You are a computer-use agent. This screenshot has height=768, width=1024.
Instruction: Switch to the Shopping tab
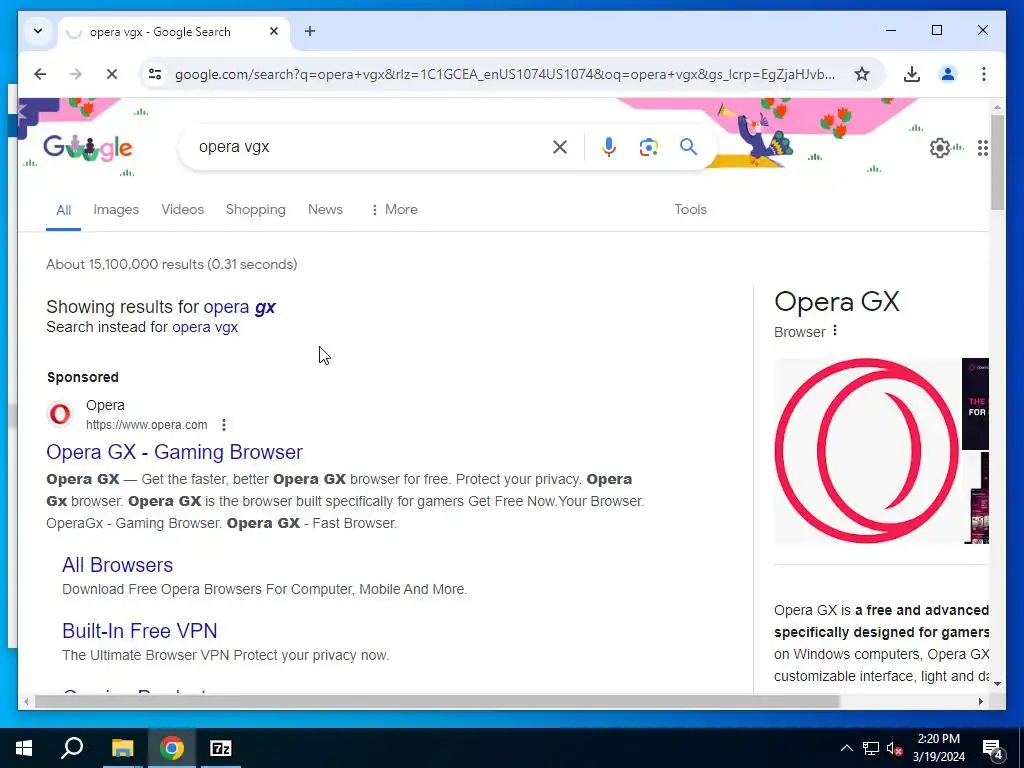pyautogui.click(x=256, y=210)
